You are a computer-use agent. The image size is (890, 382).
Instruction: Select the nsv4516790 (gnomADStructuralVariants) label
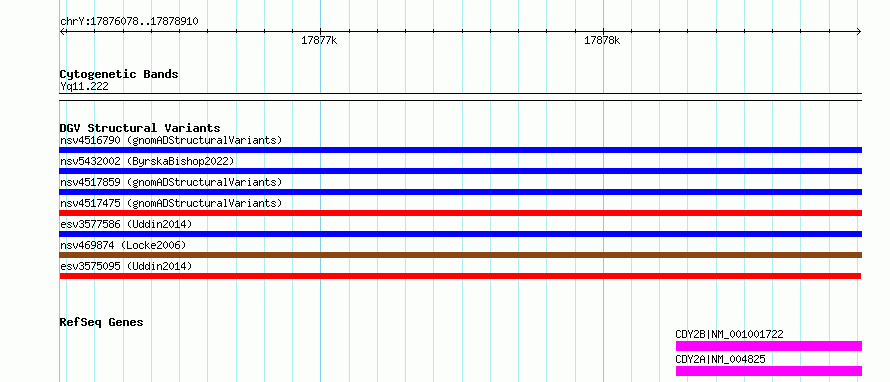tap(171, 140)
